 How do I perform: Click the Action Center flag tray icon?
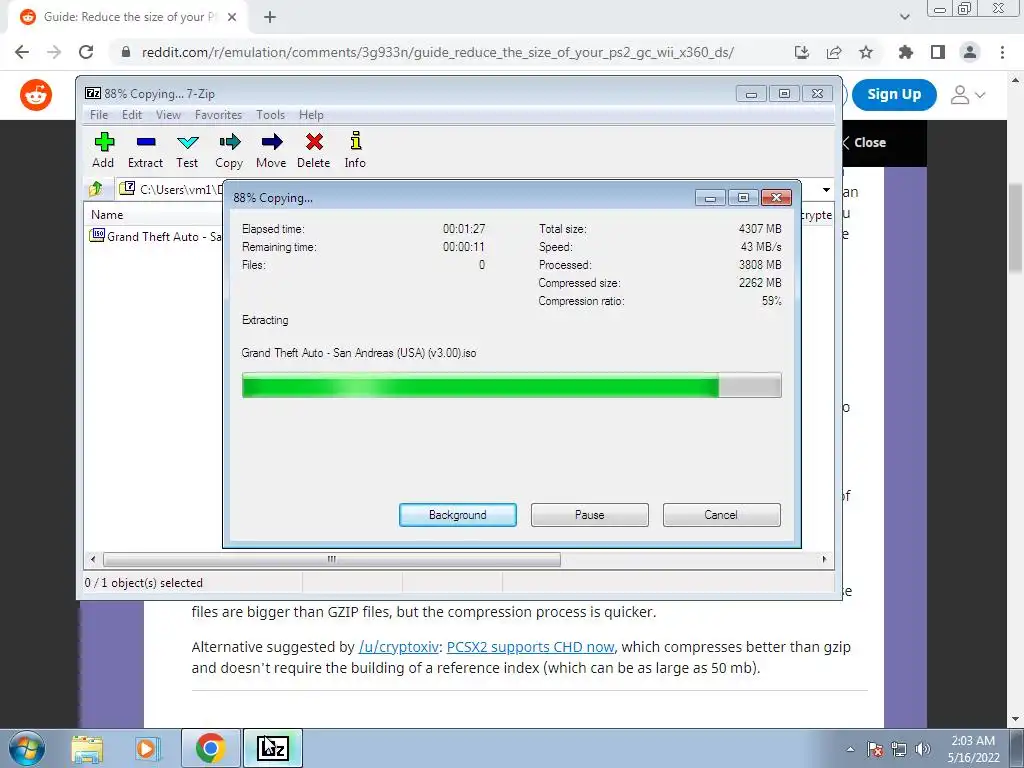(x=875, y=749)
